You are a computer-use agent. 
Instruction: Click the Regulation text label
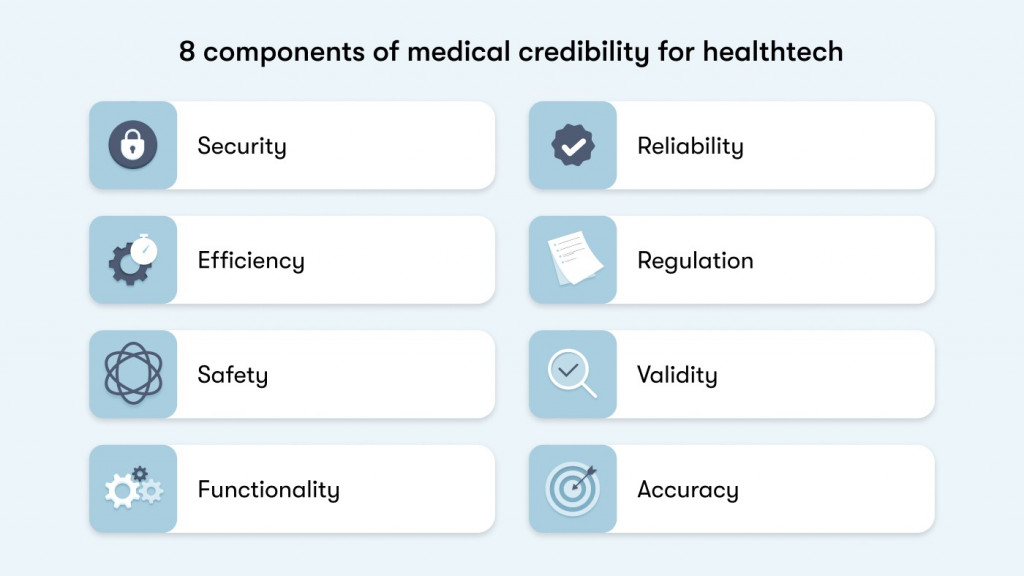pyautogui.click(x=695, y=261)
